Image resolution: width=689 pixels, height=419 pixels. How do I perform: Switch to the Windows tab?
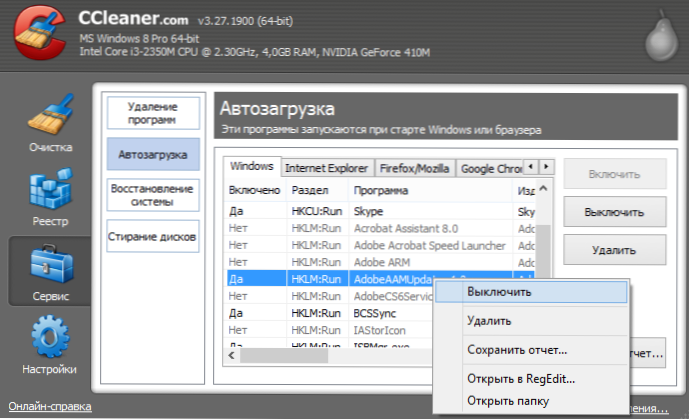[252, 166]
